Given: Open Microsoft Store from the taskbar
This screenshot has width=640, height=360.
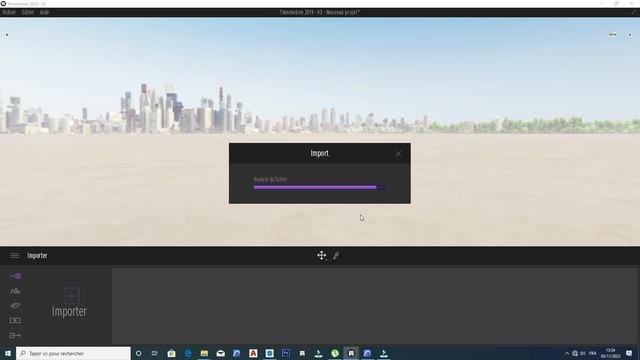Looking at the screenshot, I should pos(171,353).
